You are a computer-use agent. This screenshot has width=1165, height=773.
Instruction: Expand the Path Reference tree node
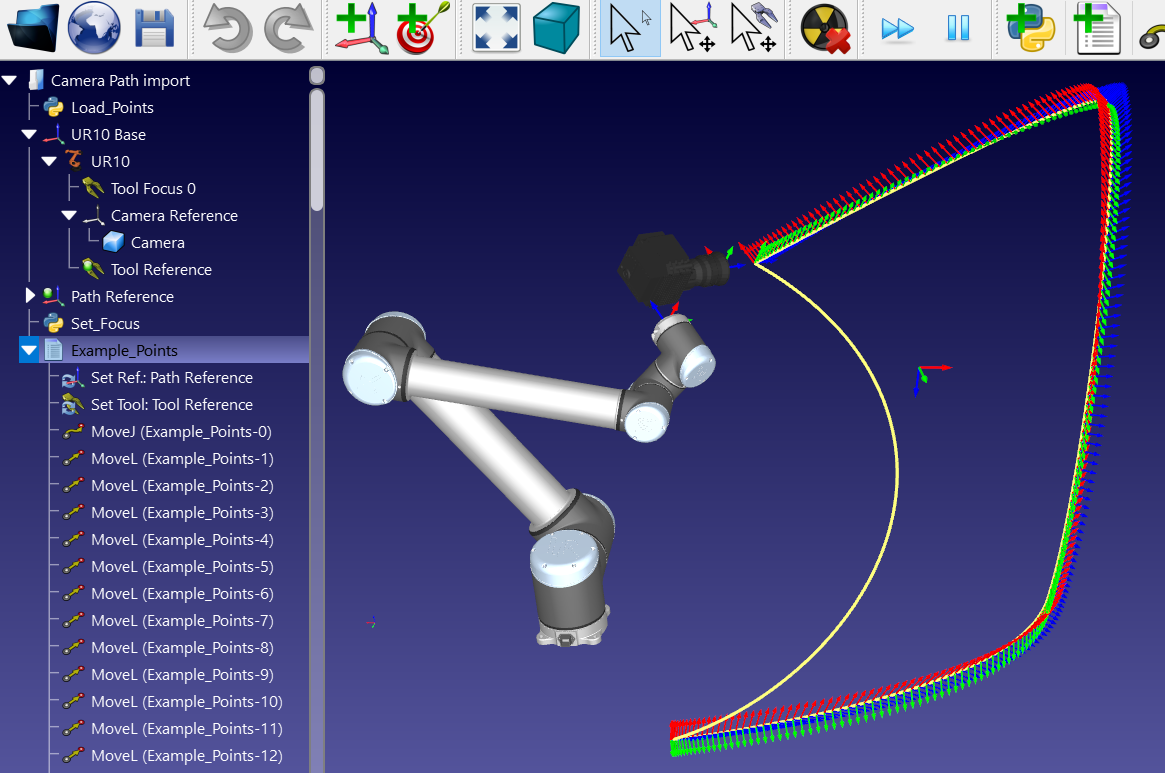coord(29,296)
